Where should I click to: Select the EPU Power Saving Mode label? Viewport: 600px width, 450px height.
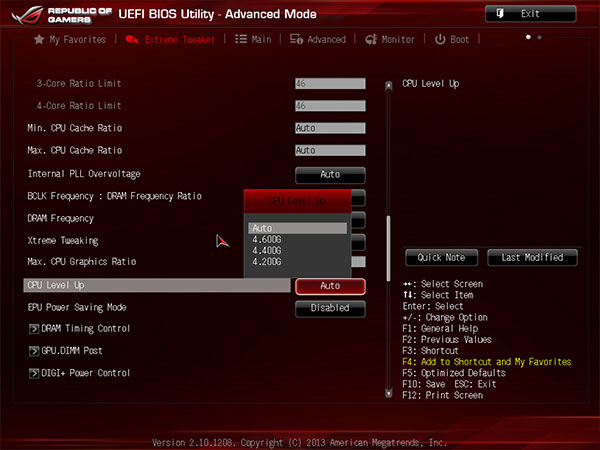pyautogui.click(x=77, y=307)
